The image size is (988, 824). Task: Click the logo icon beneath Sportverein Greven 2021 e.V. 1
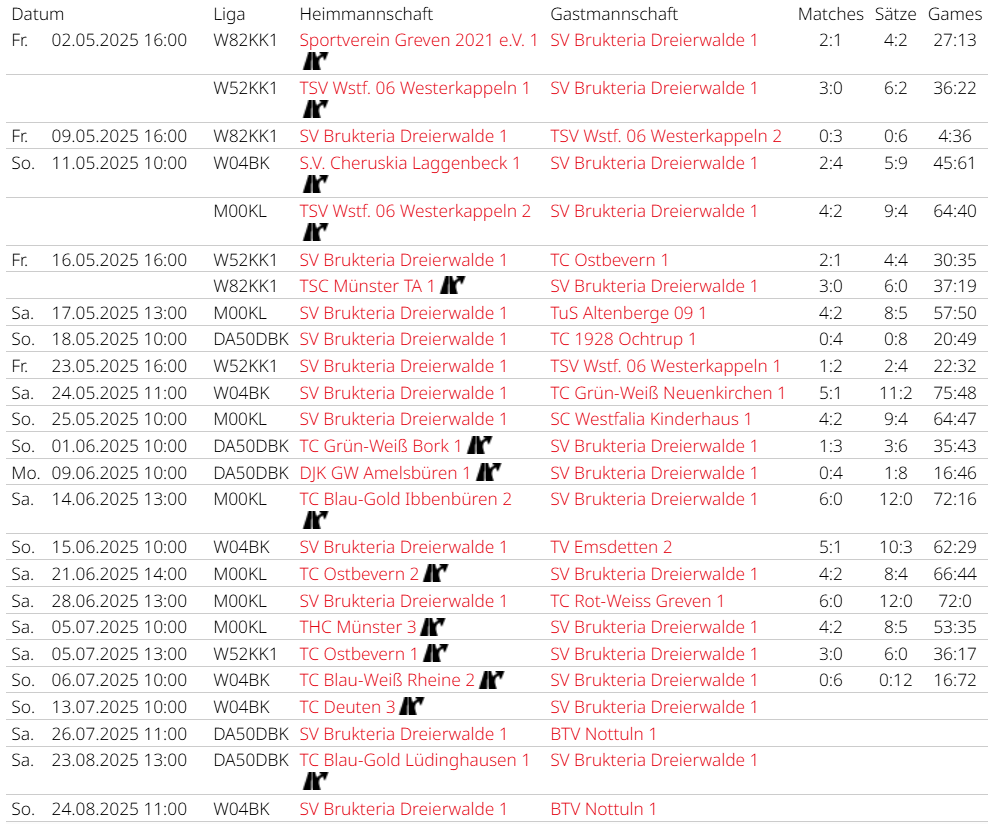pos(315,61)
